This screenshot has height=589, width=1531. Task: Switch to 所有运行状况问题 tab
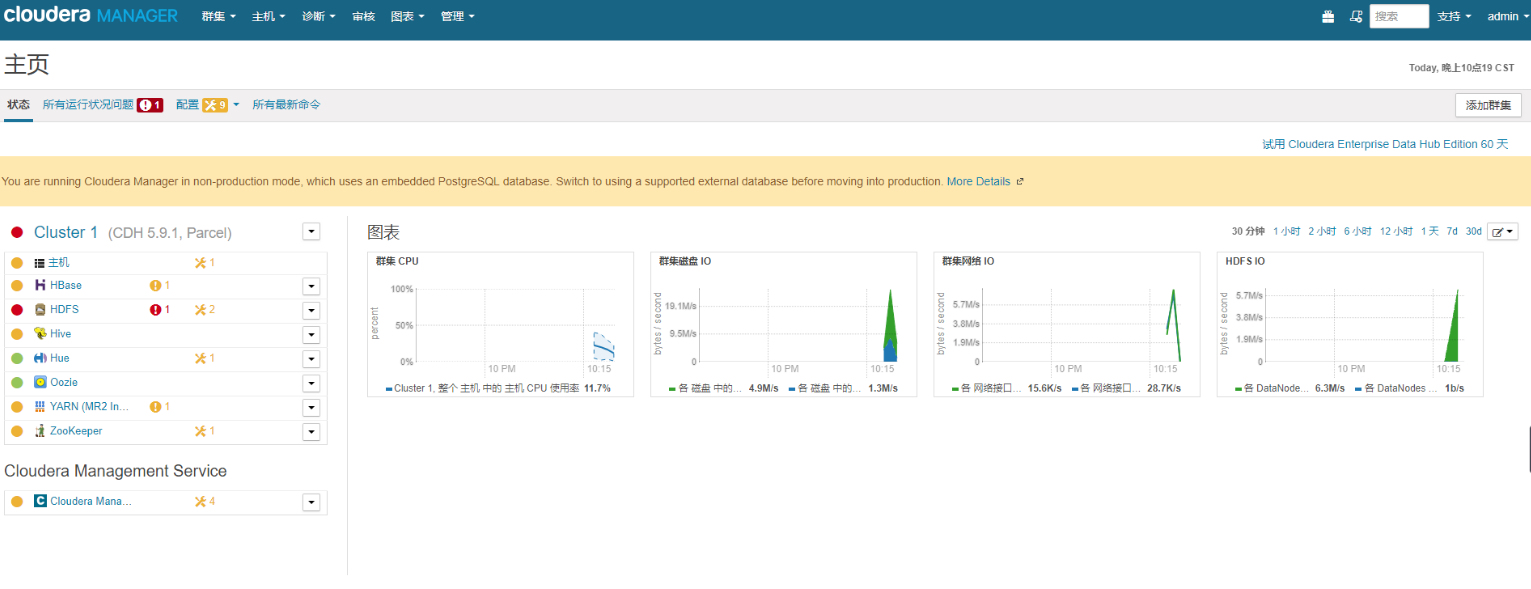(x=88, y=105)
